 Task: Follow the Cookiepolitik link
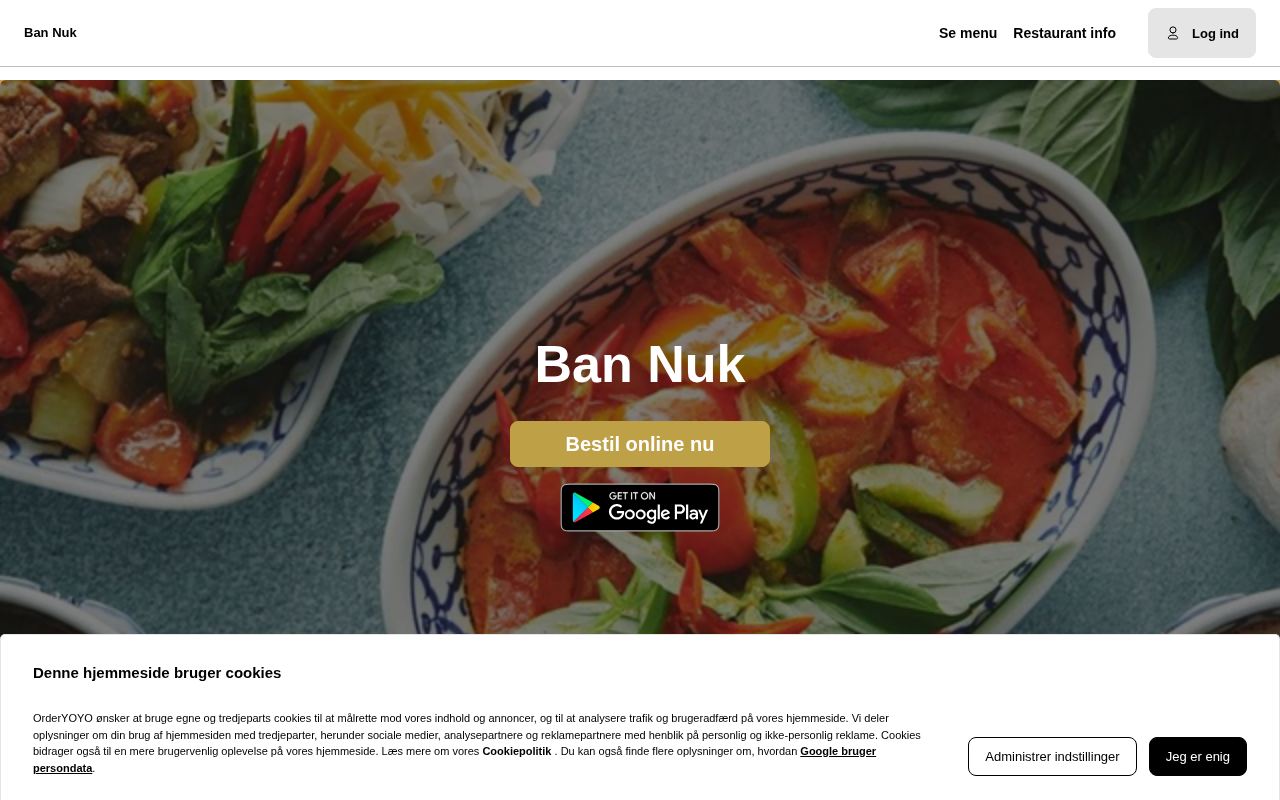[517, 751]
